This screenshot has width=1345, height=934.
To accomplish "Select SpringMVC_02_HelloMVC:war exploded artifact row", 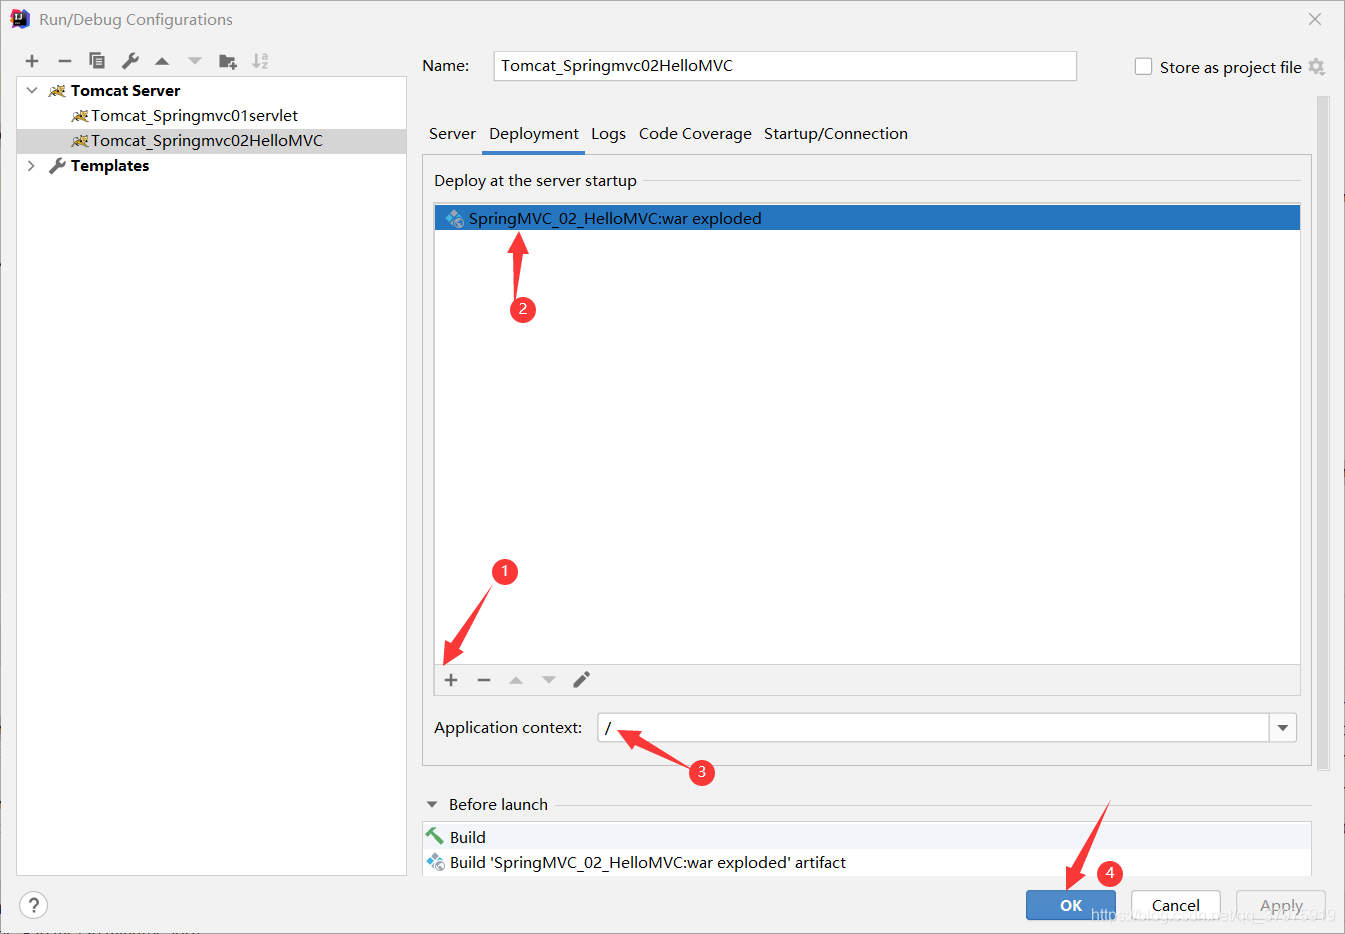I will click(x=867, y=218).
